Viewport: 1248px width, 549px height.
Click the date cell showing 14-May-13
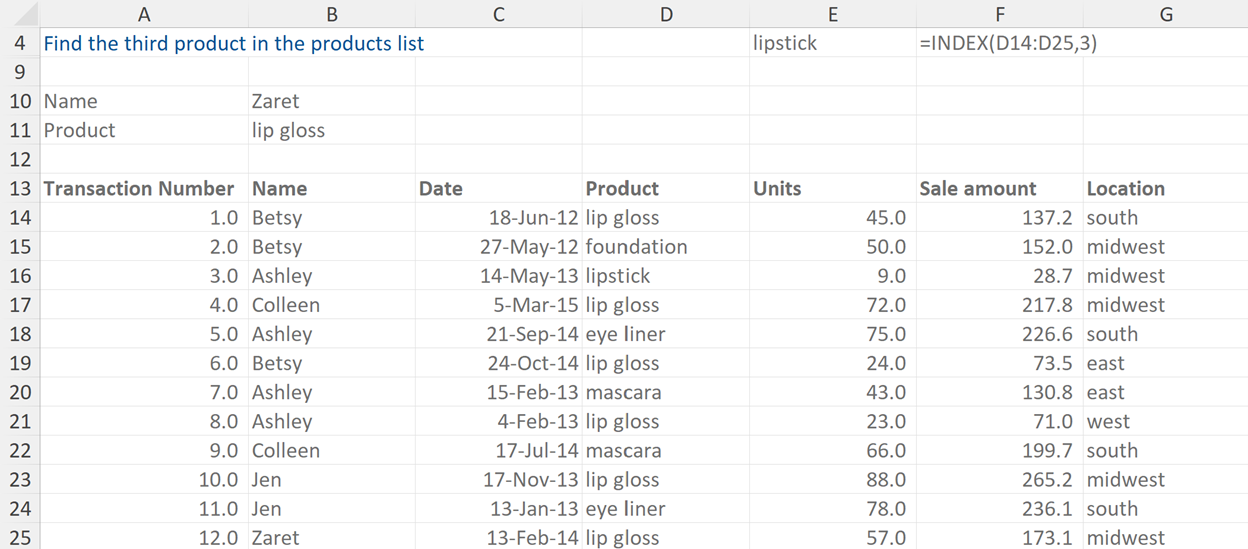pyautogui.click(x=529, y=276)
